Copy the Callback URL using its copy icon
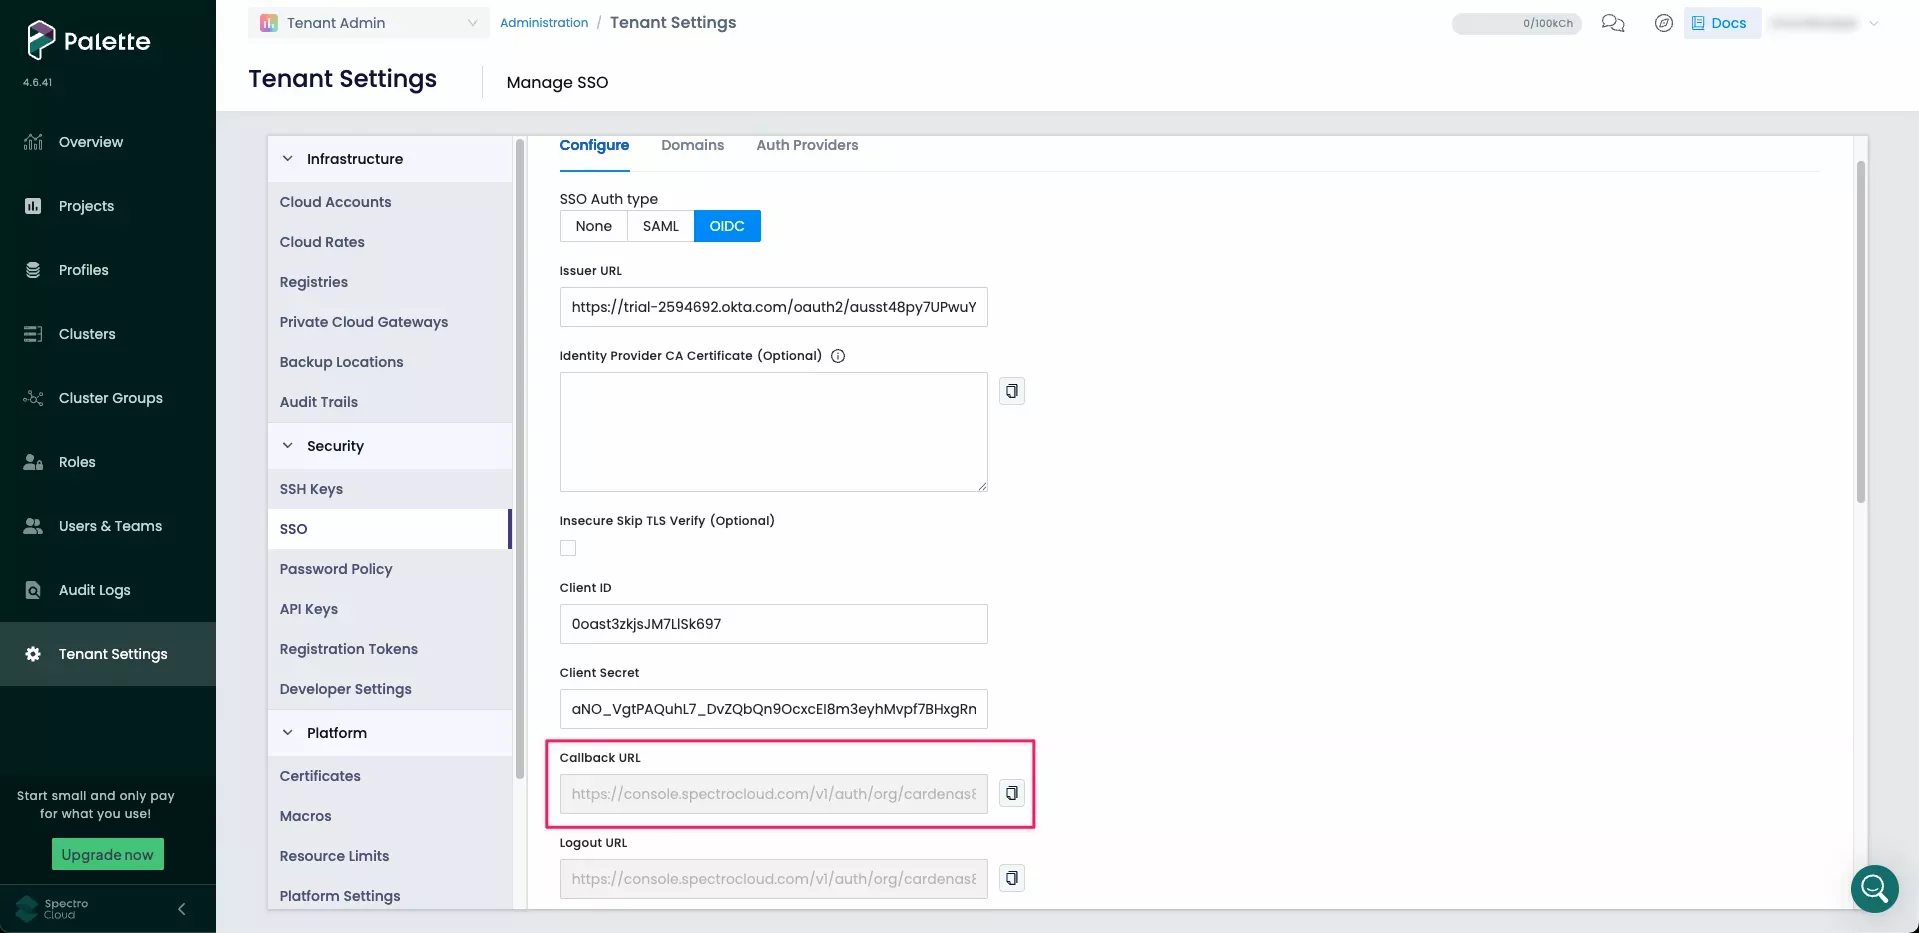Image resolution: width=1919 pixels, height=933 pixels. [x=1011, y=793]
